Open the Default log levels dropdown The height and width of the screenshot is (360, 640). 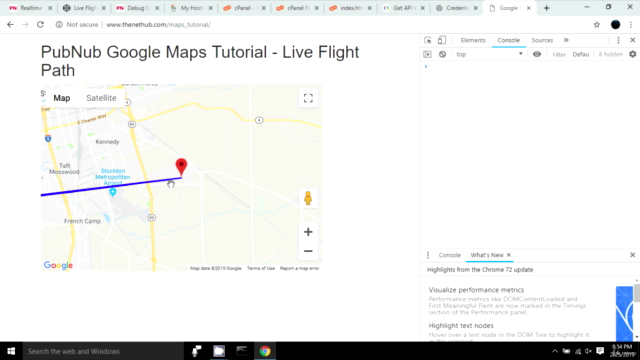580,54
